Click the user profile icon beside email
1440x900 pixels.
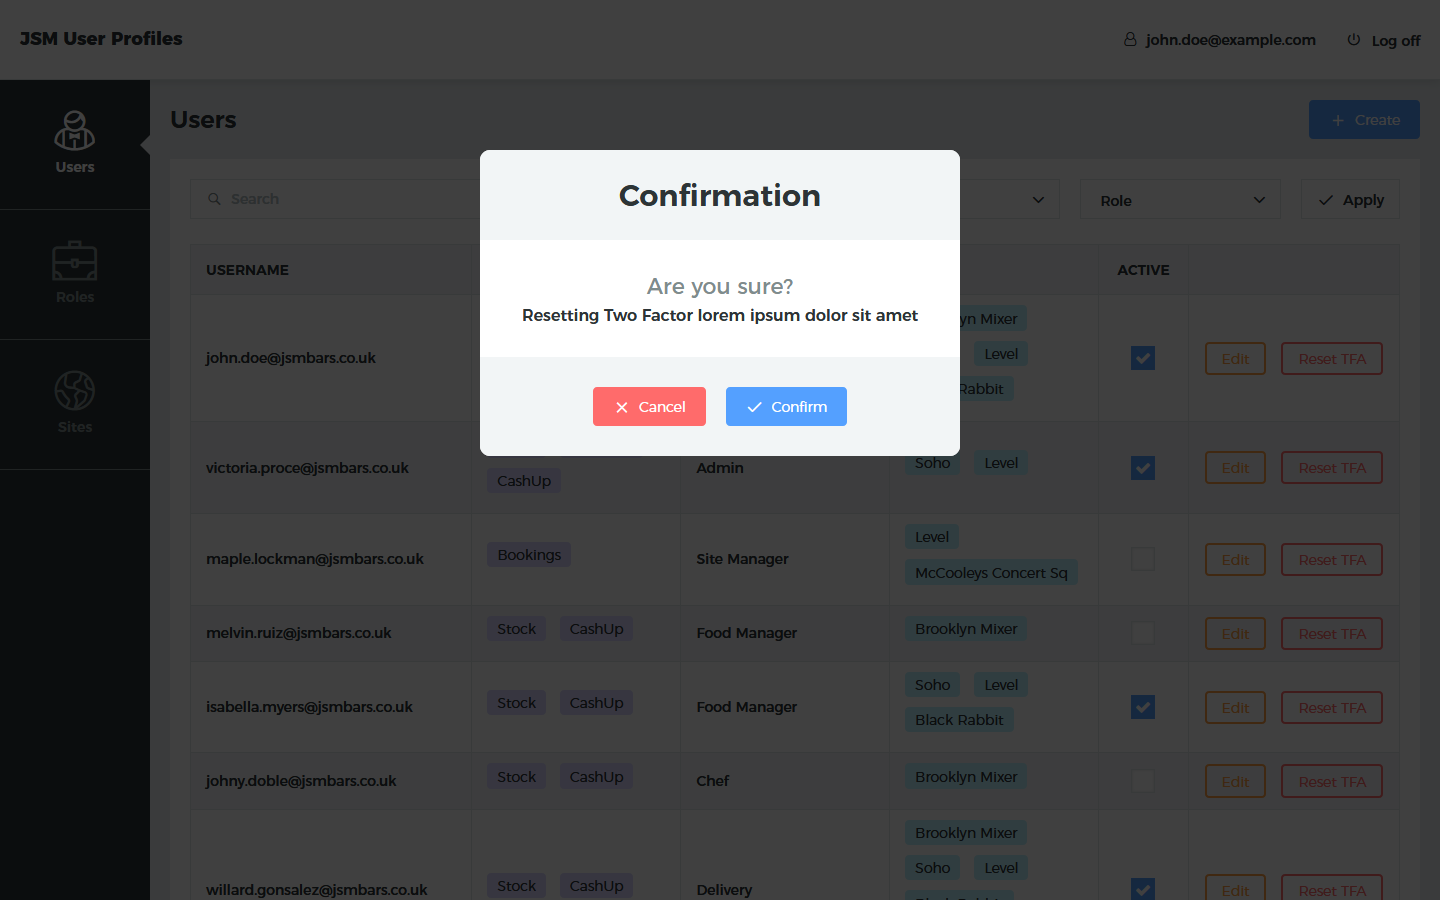[x=1130, y=40]
